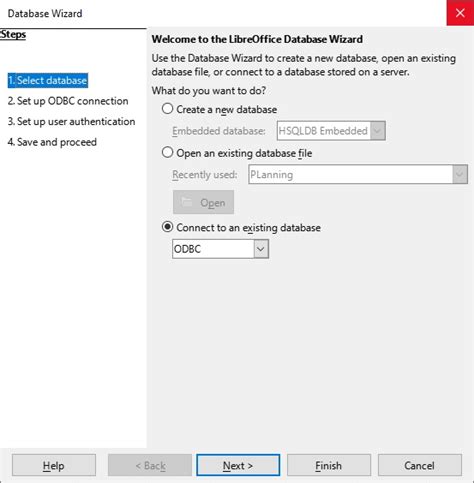Screen dimensions: 474x483
Task: Open Set up user authentication step
Action: tap(71, 122)
